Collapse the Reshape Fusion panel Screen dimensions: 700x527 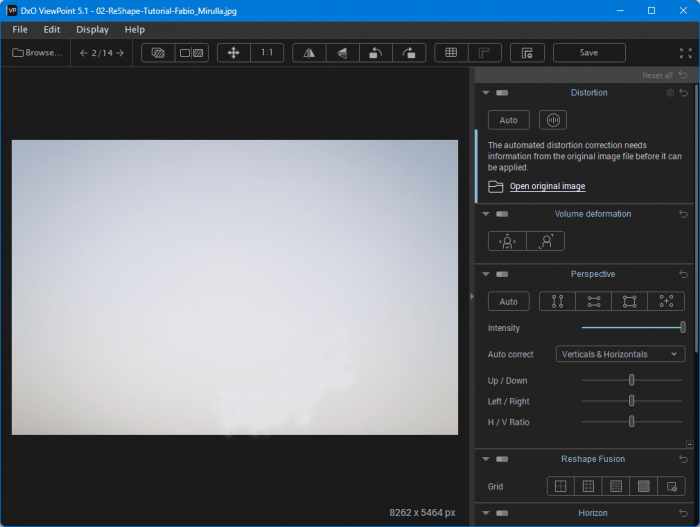[486, 459]
